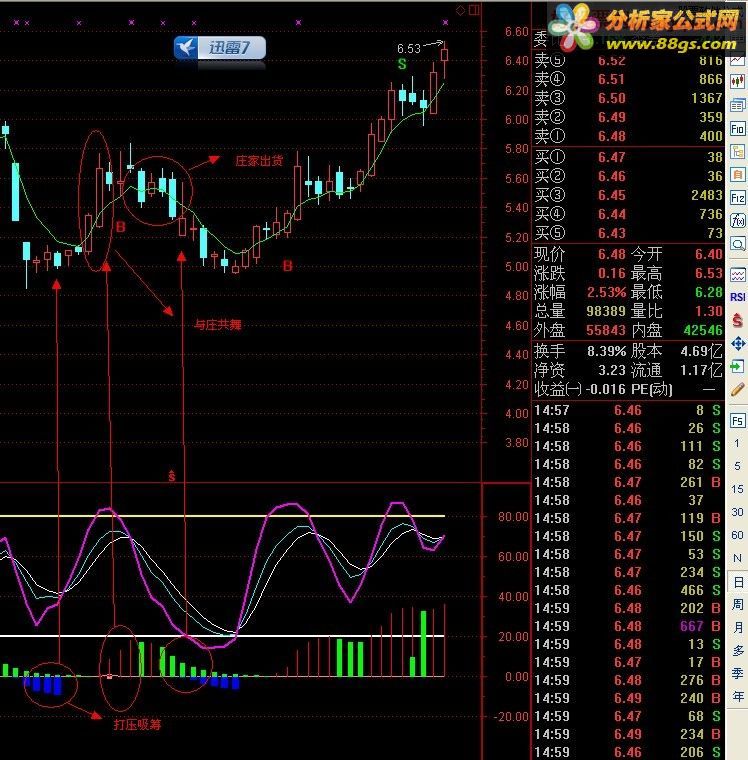Select the 日 daily period

coord(738,582)
